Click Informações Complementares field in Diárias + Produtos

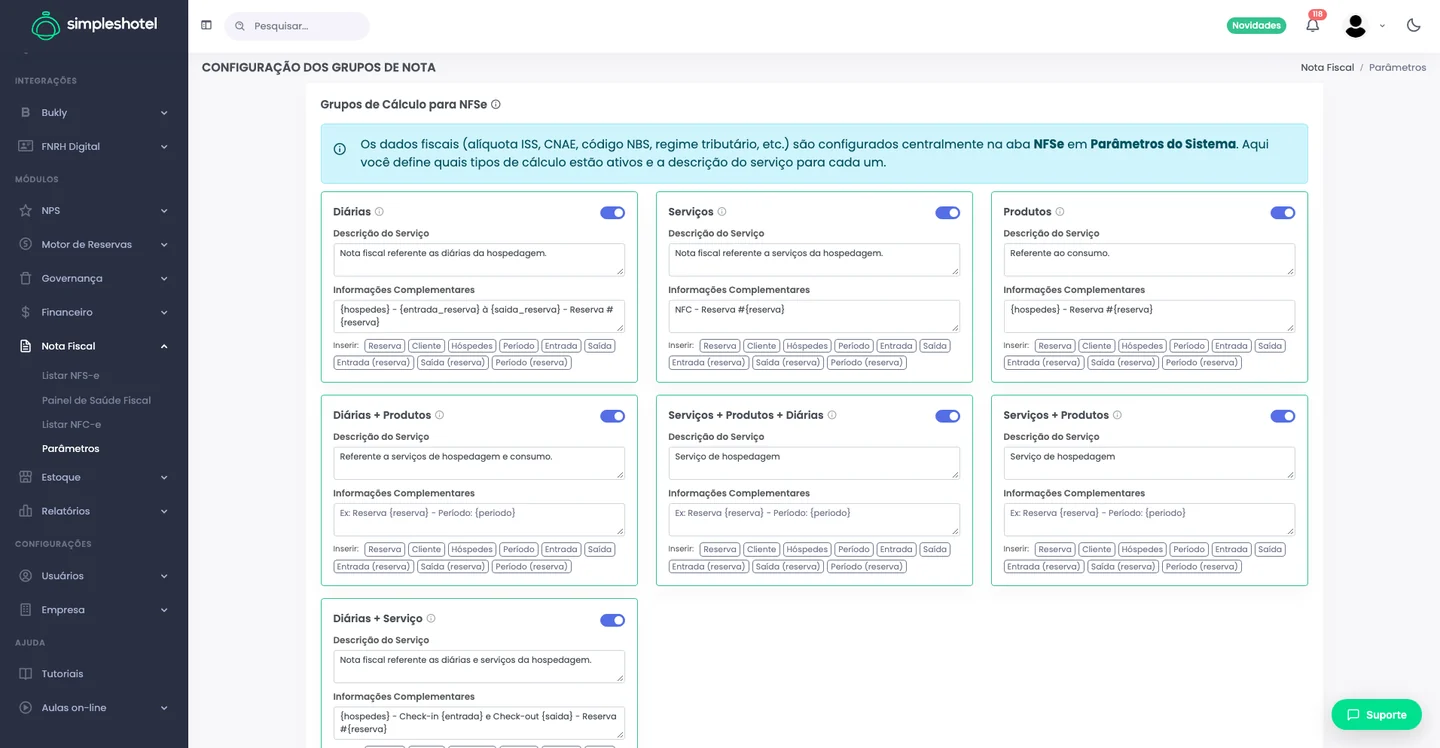[x=479, y=519]
